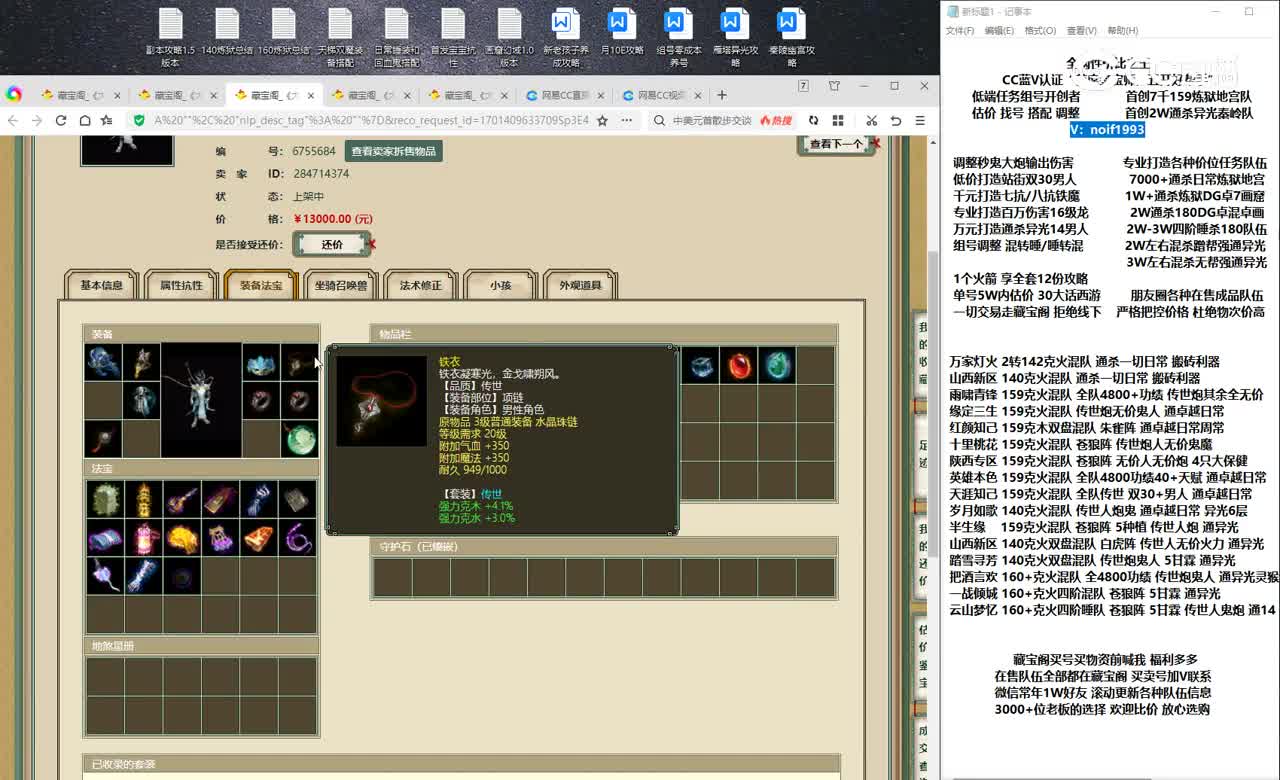Click the price text ¥13000.00
Screen dimensions: 1280x780
333,219
